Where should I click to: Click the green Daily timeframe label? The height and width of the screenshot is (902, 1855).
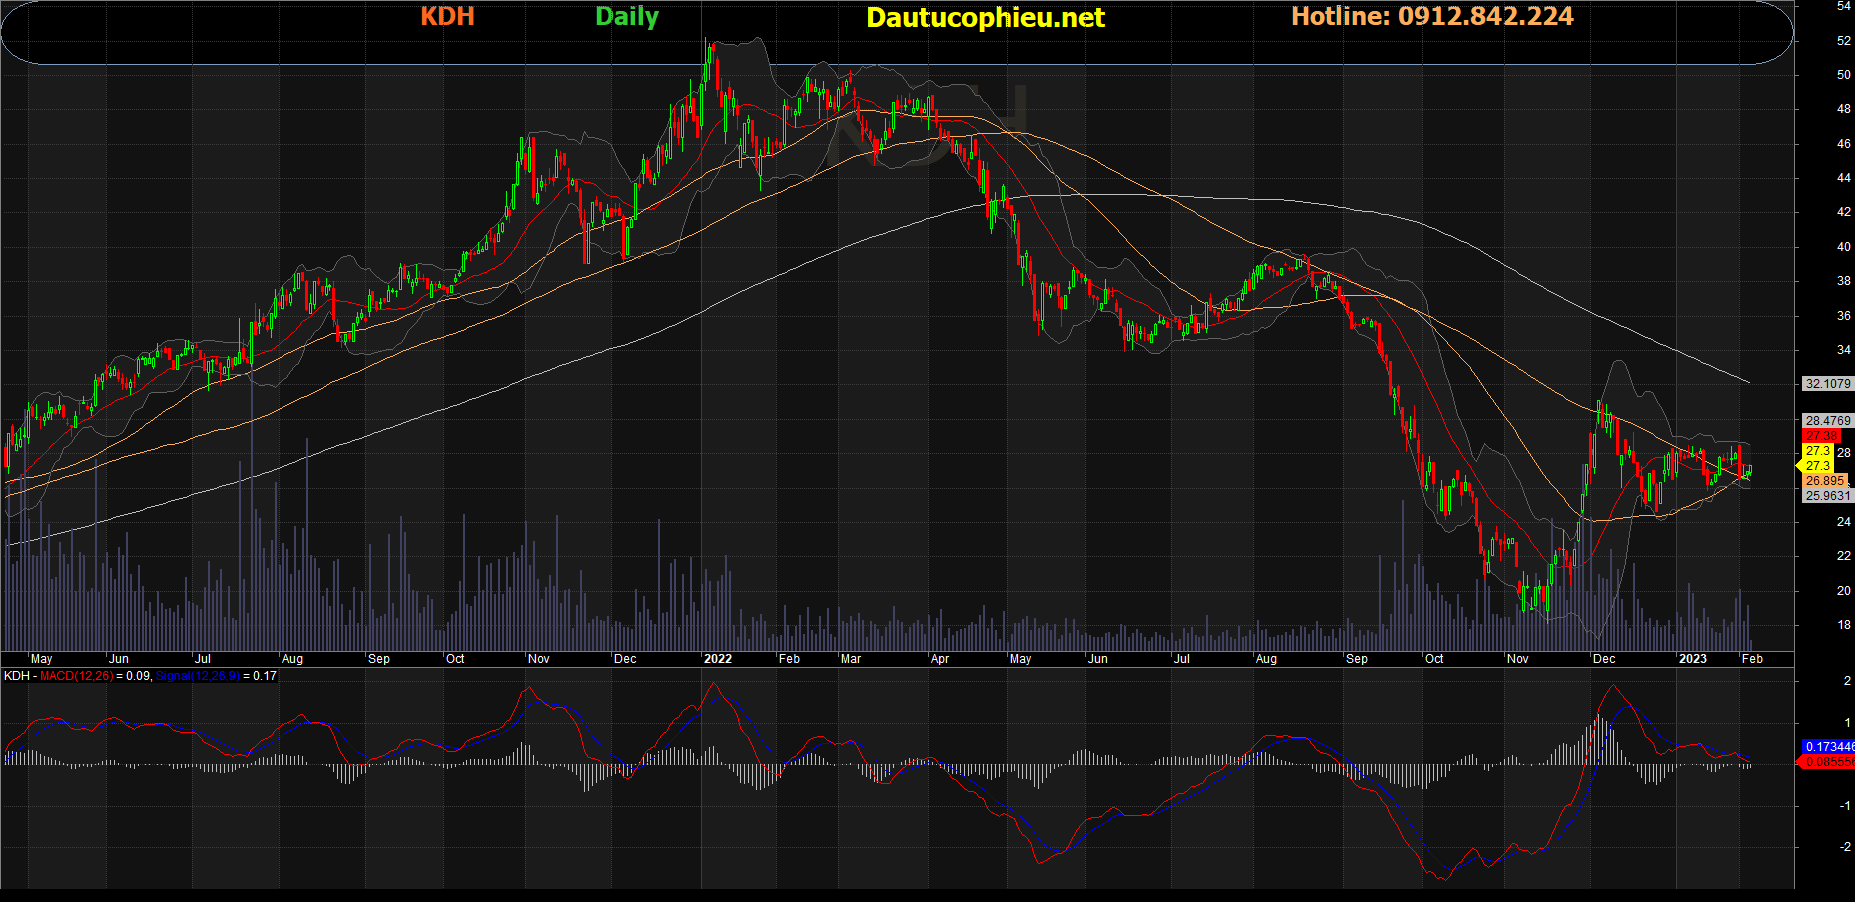coord(627,17)
